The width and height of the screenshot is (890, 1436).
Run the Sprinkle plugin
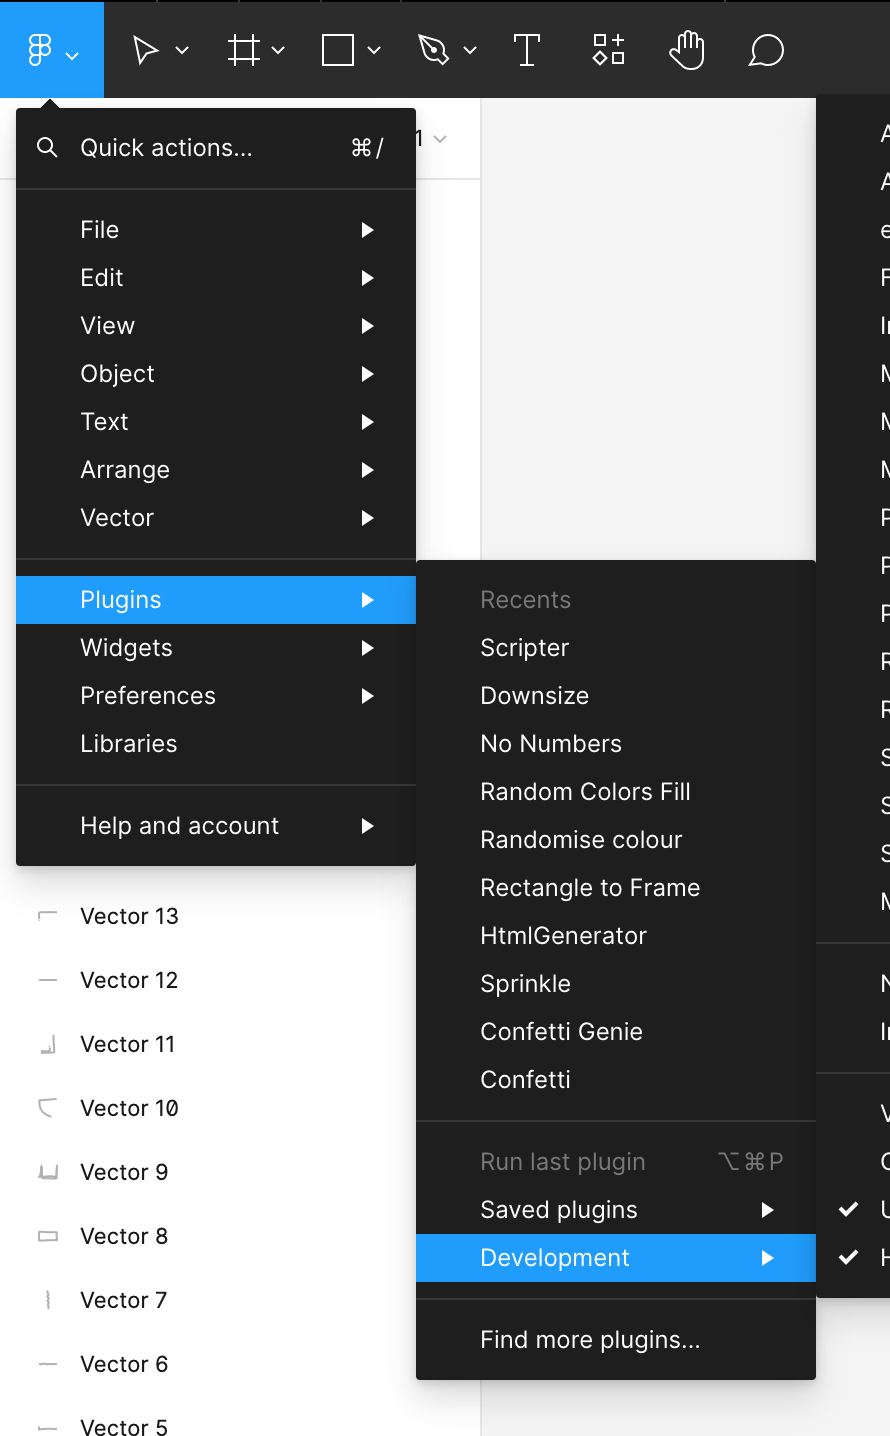click(616, 984)
